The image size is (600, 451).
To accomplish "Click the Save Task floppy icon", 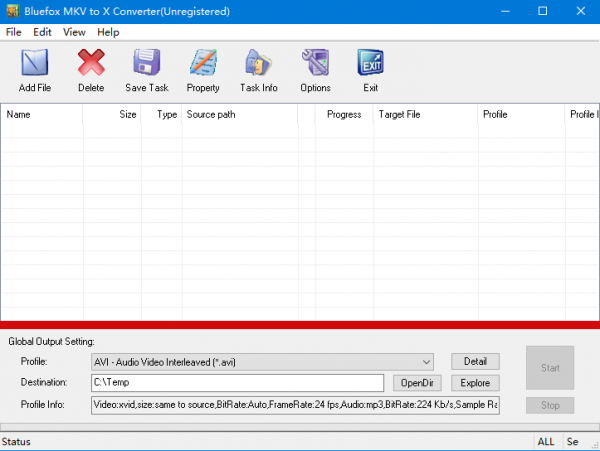I will [147, 65].
